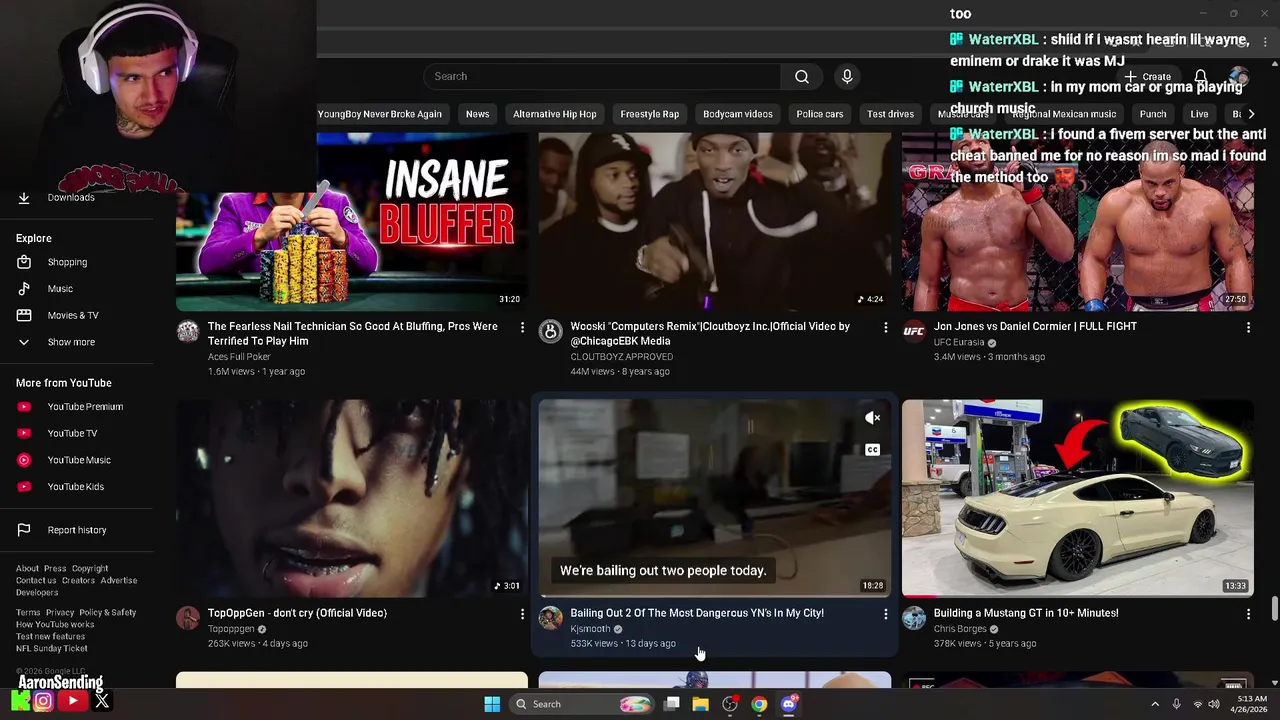Click the Windows taskbar search box
Screen dimensions: 1280x720
583,704
